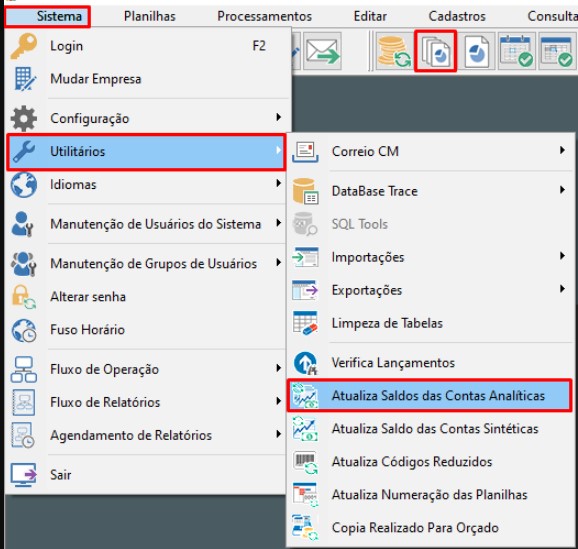
Task: Click the envelope send toolbar icon
Action: pos(322,51)
